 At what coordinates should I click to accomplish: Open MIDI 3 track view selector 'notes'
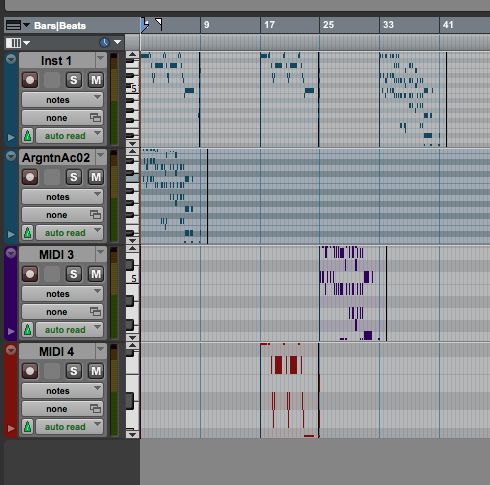coord(62,294)
